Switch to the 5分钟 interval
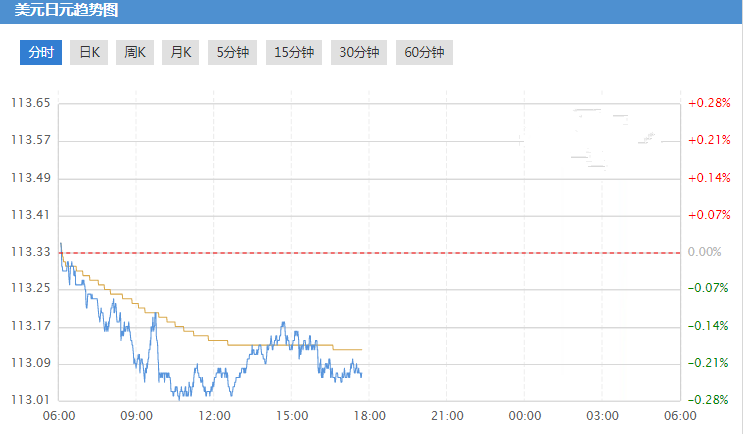744x434 pixels. [x=233, y=53]
